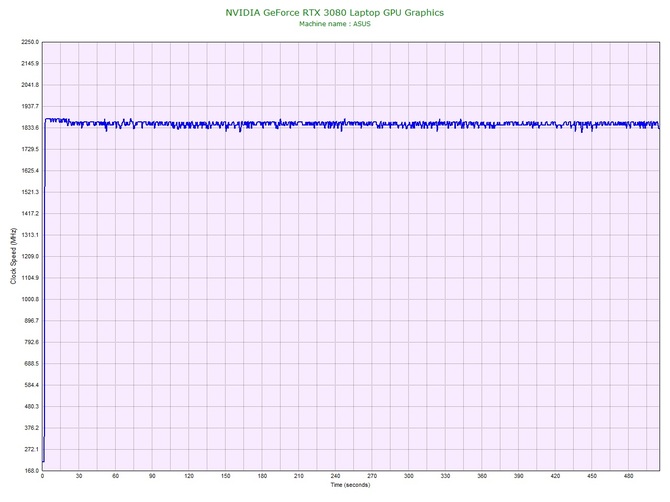
Task: Click the 1417.2 y-axis value
Action: 30,213
